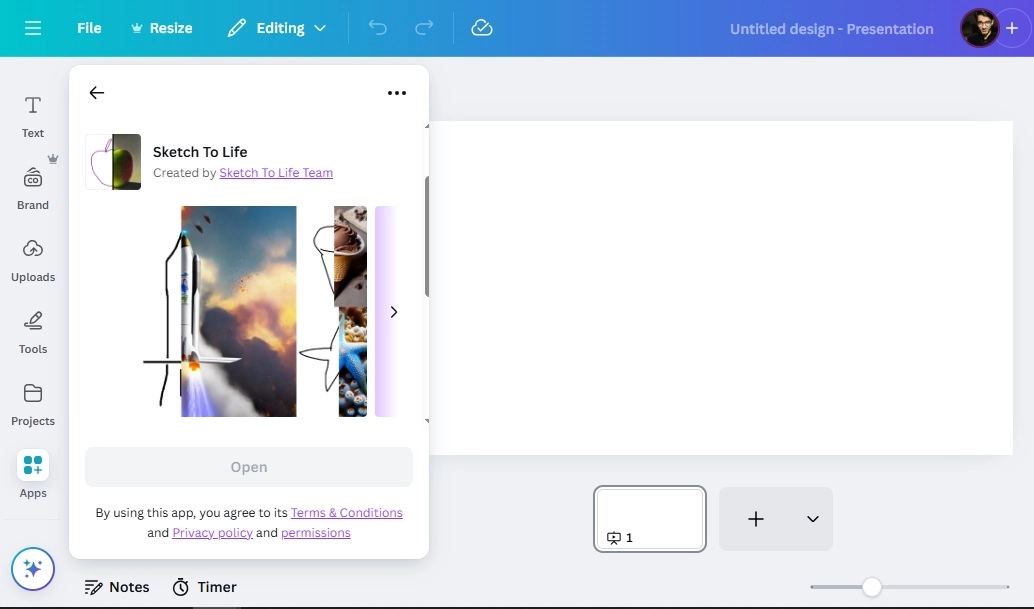This screenshot has height=609, width=1034.
Task: View the app's Privacy policy link
Action: (212, 532)
